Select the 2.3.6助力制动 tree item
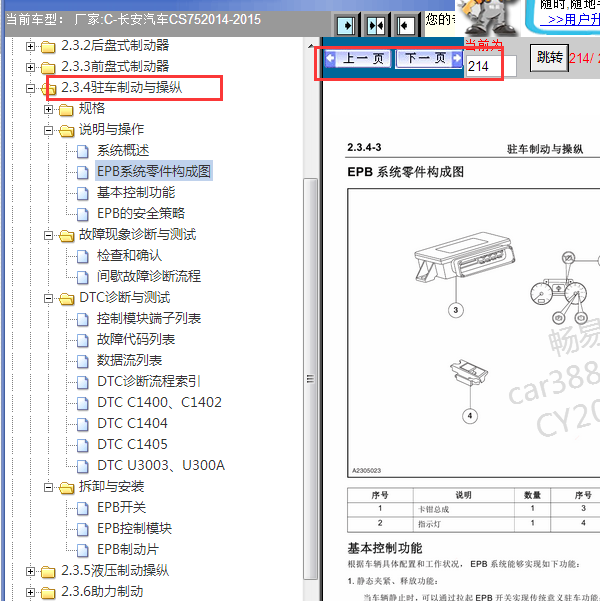Image resolution: width=600 pixels, height=601 pixels. [x=102, y=591]
